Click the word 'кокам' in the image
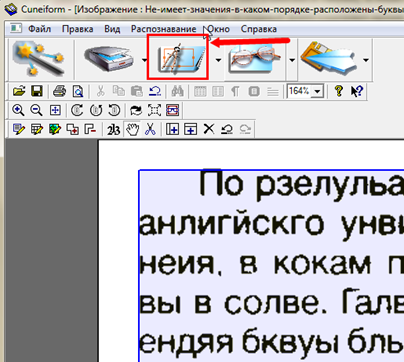The height and width of the screenshot is (362, 404). (x=323, y=265)
